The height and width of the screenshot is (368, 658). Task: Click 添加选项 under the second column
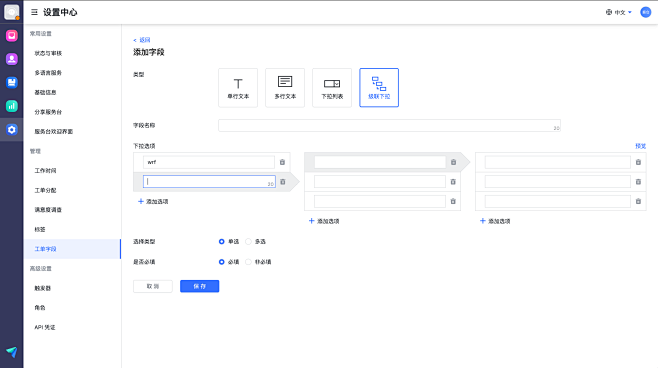[x=324, y=221]
